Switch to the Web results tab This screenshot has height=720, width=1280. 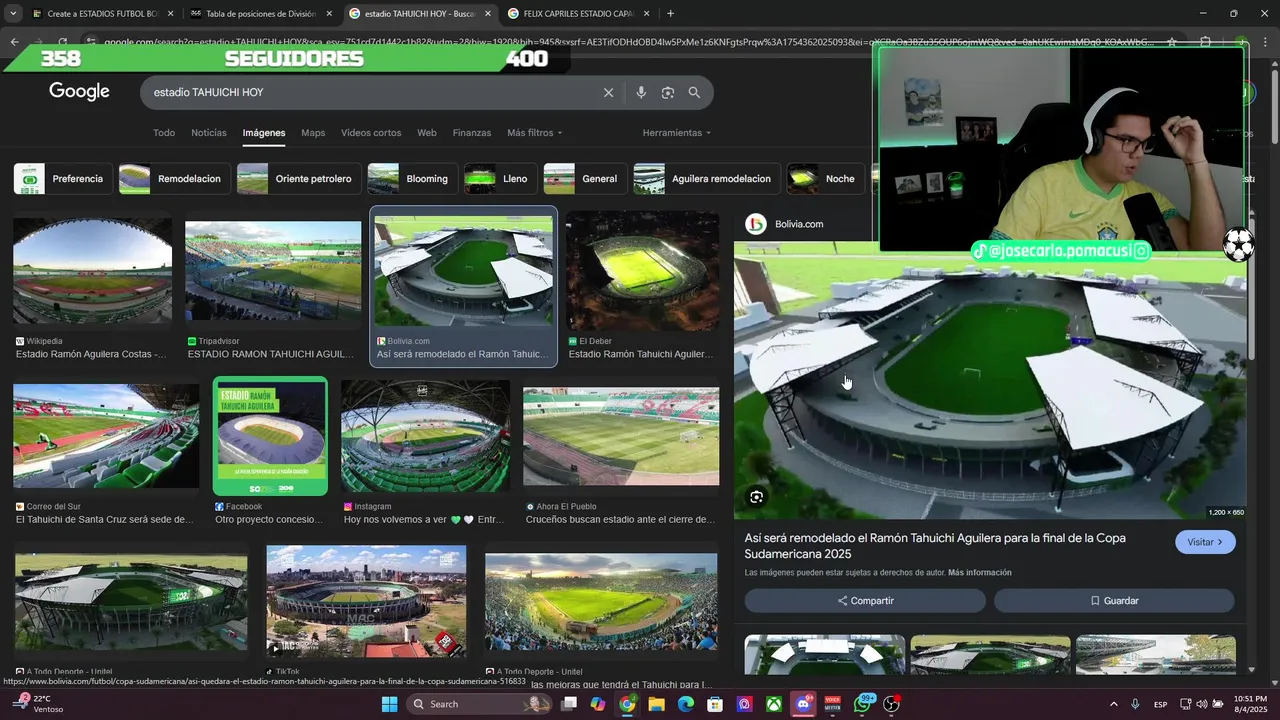[x=427, y=133]
